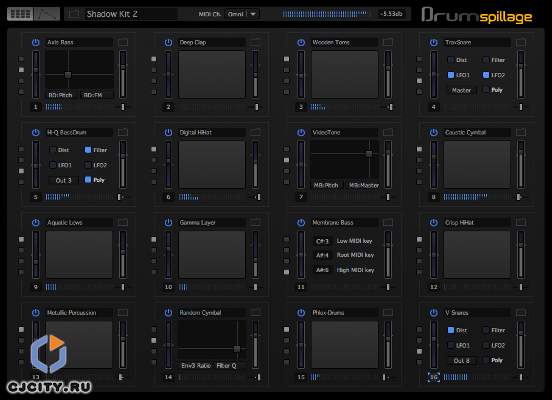Trigger the Crisp HiHat pad square
Image resolution: width=552 pixels, height=400 pixels.
coord(477,255)
